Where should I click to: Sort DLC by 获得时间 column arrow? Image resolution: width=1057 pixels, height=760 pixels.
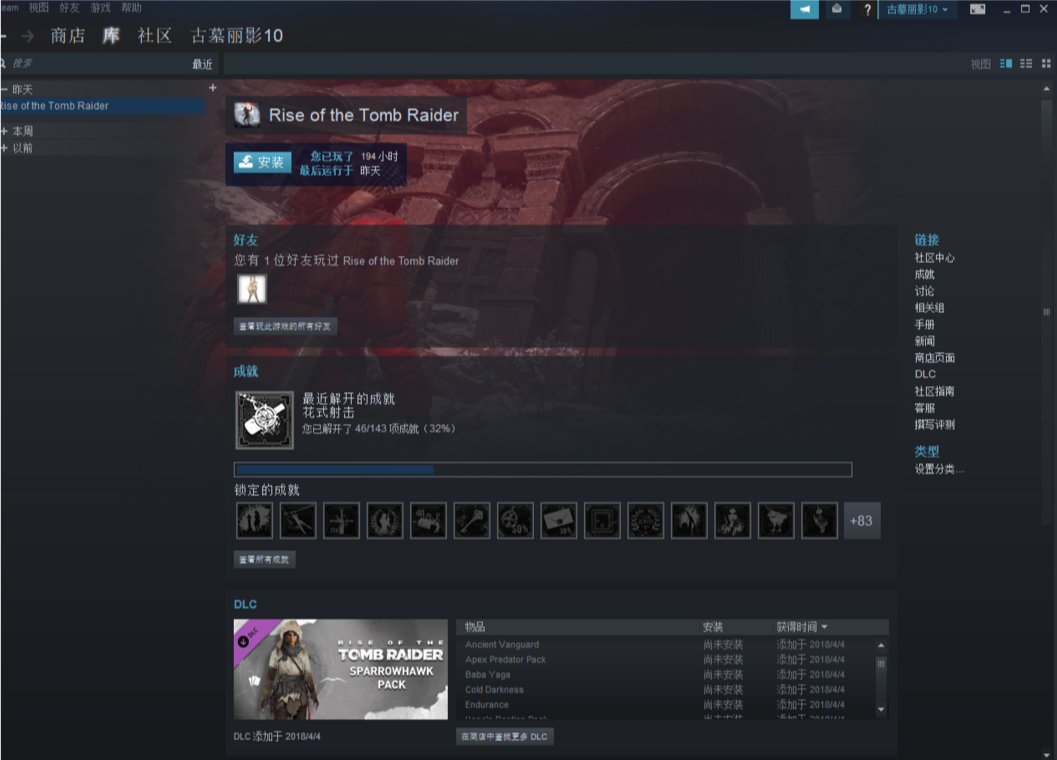[x=824, y=627]
